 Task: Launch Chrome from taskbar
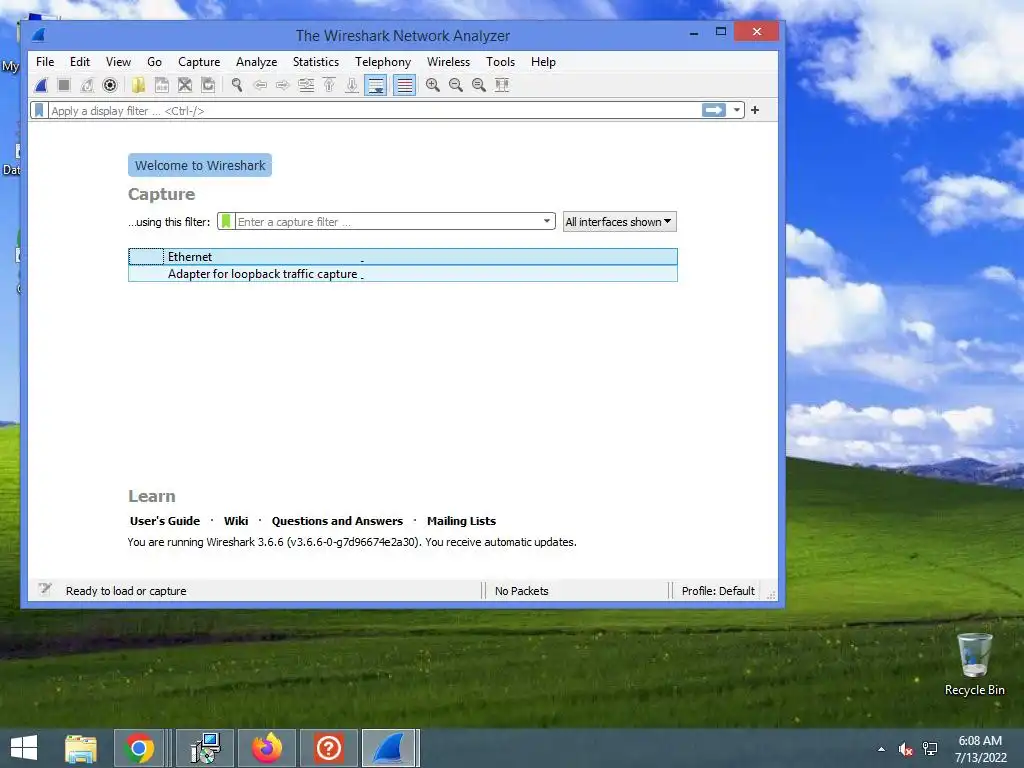tap(138, 748)
